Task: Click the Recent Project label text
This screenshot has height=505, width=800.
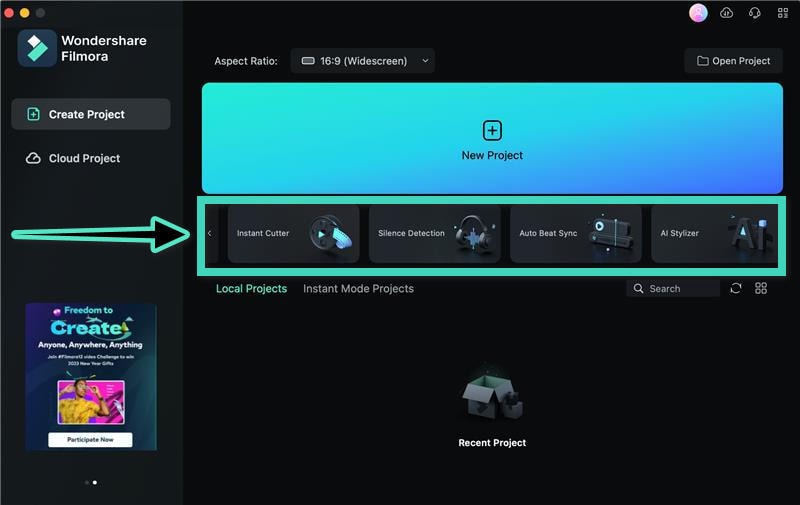Action: [492, 443]
